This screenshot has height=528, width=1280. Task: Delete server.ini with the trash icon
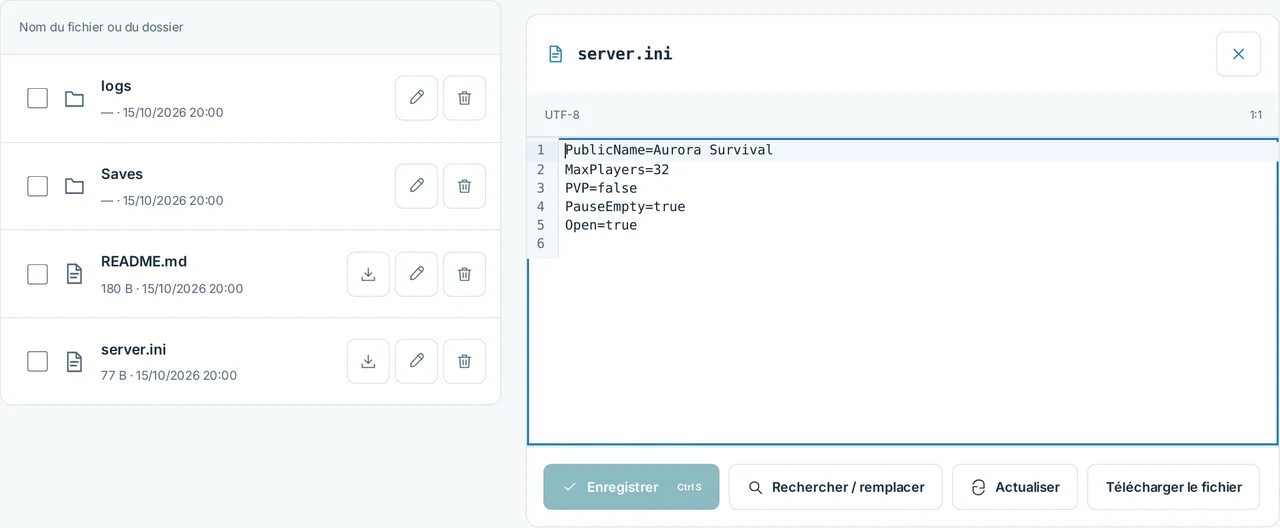pos(464,361)
